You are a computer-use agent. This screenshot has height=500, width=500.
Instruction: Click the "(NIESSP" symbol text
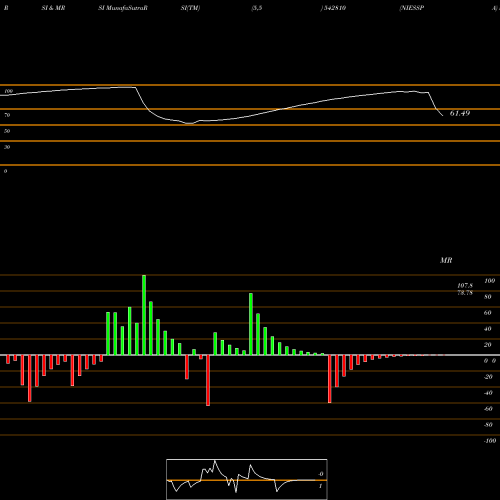point(412,8)
